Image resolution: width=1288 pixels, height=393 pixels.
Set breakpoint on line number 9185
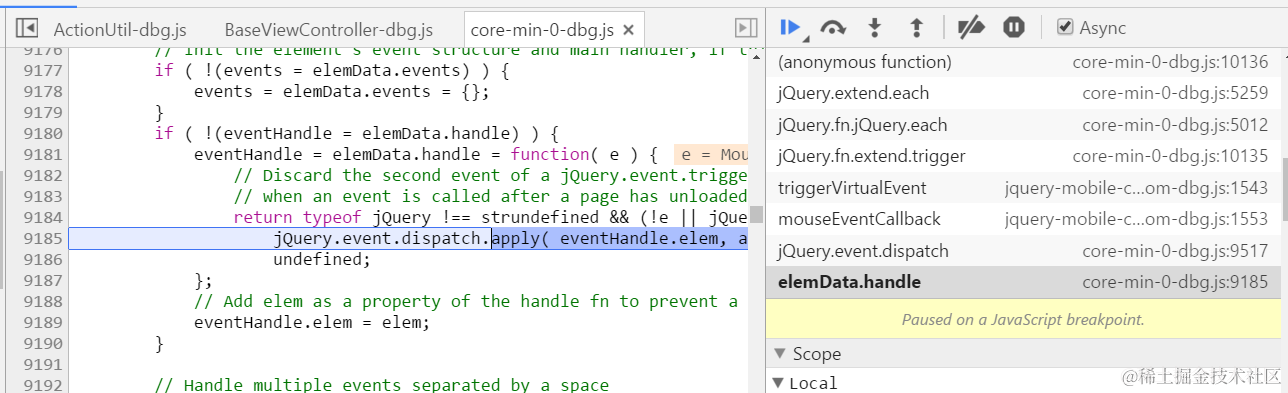(42, 238)
